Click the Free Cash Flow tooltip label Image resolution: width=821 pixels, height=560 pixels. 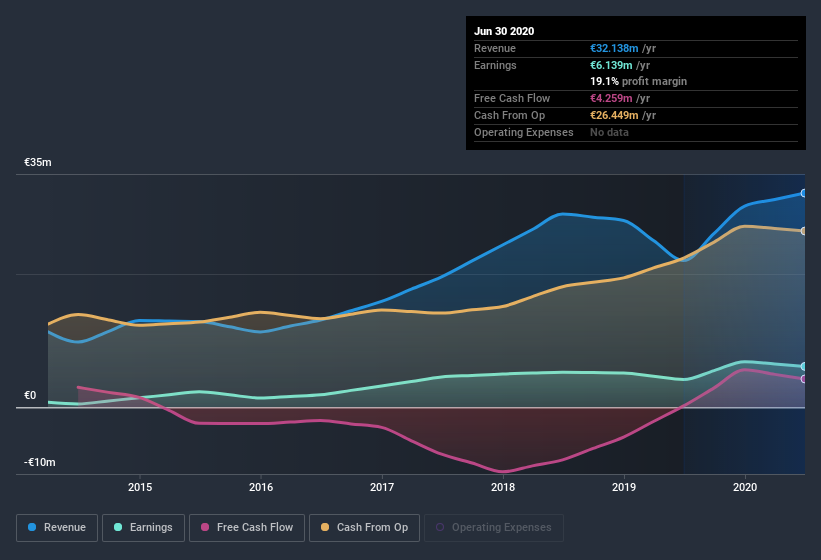pos(512,98)
